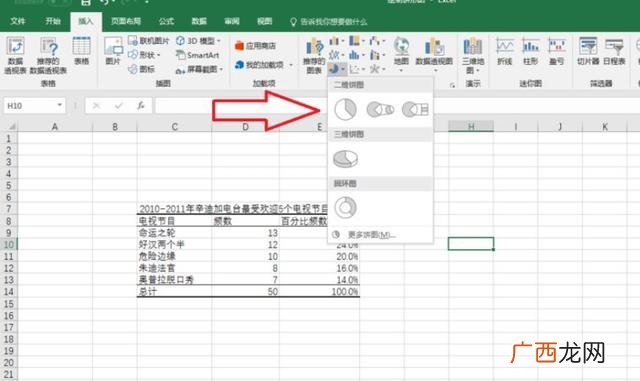Screen dimensions: 640x381
Task: Click the Select All corner triangle
Action: (11, 127)
